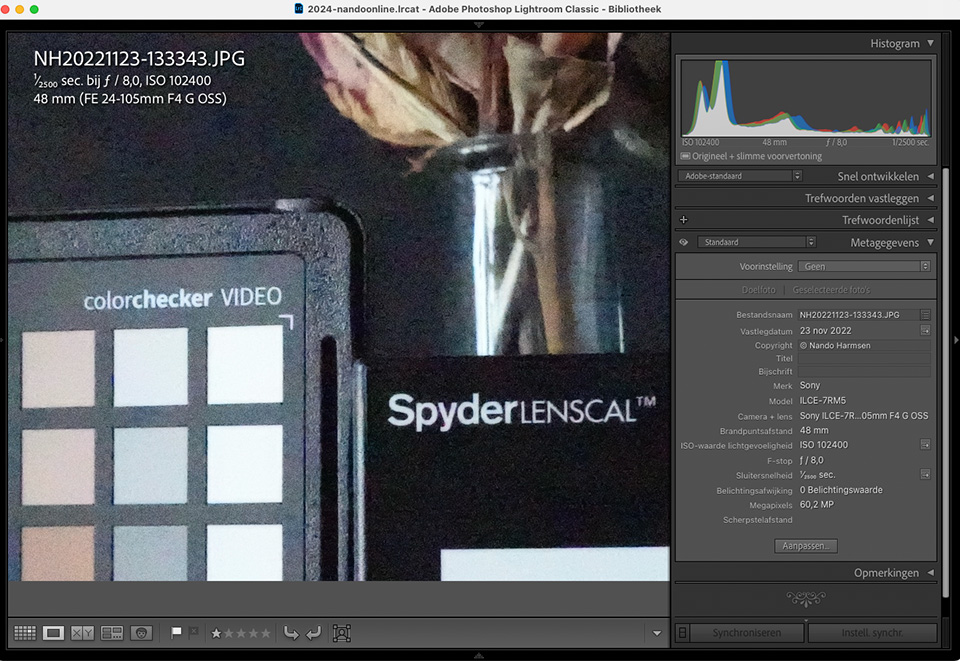Click the histogram graph

point(806,98)
